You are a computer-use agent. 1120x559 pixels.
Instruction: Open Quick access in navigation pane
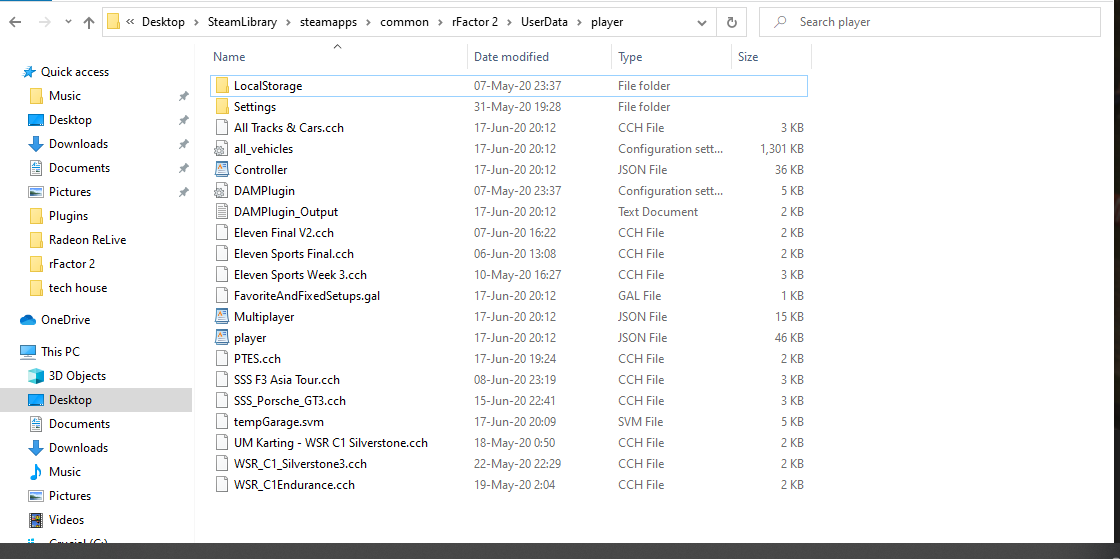click(x=74, y=72)
